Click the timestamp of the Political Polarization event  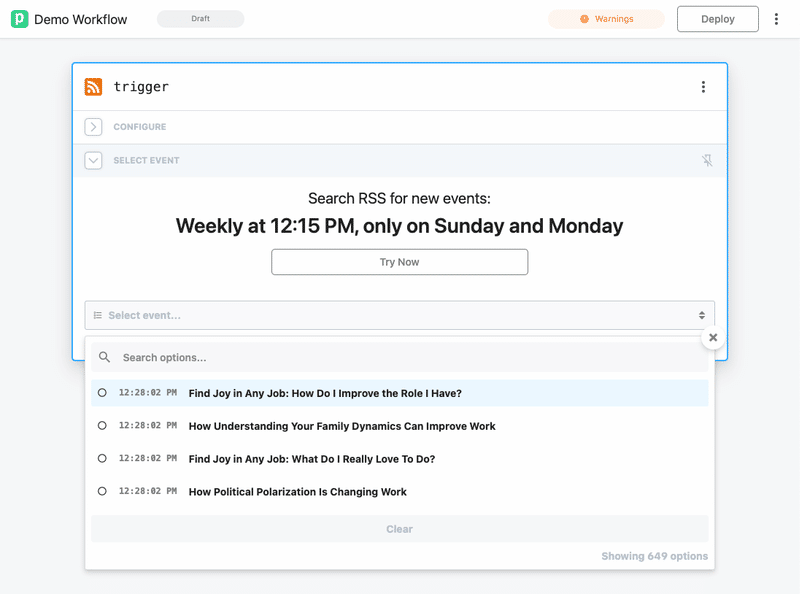point(148,491)
